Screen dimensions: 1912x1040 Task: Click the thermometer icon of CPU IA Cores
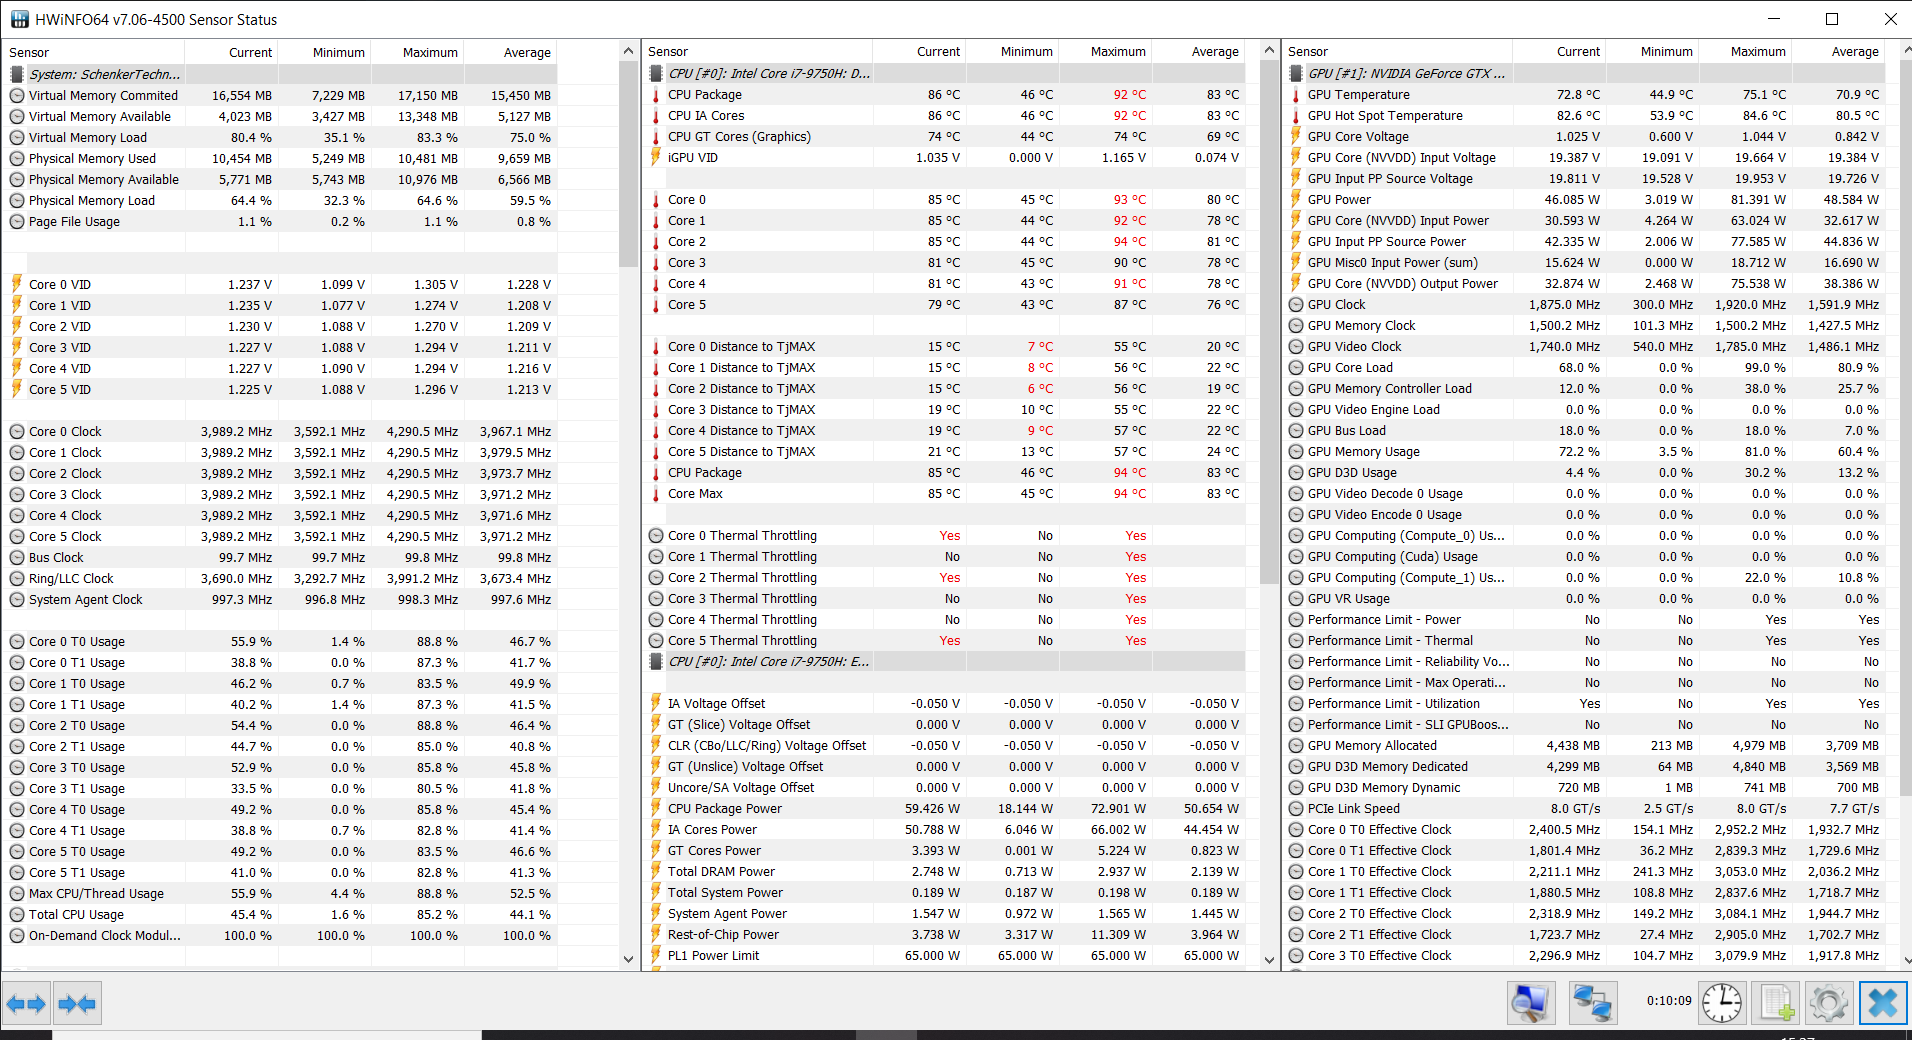click(x=656, y=116)
